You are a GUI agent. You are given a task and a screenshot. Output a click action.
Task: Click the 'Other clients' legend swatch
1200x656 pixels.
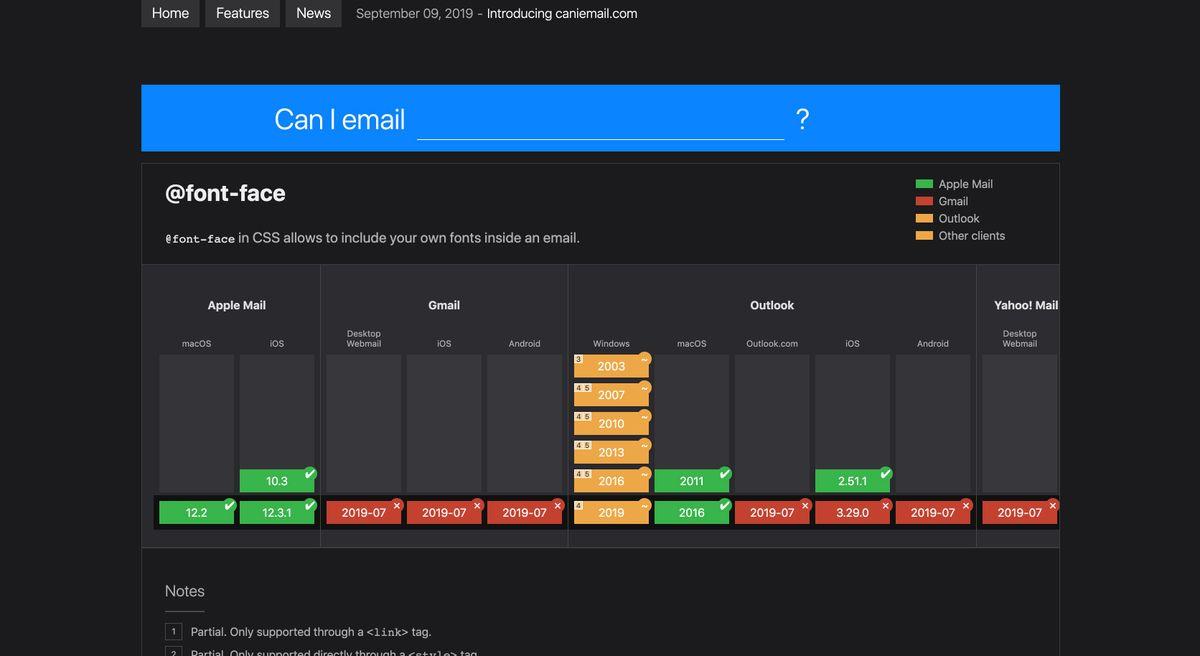[924, 236]
